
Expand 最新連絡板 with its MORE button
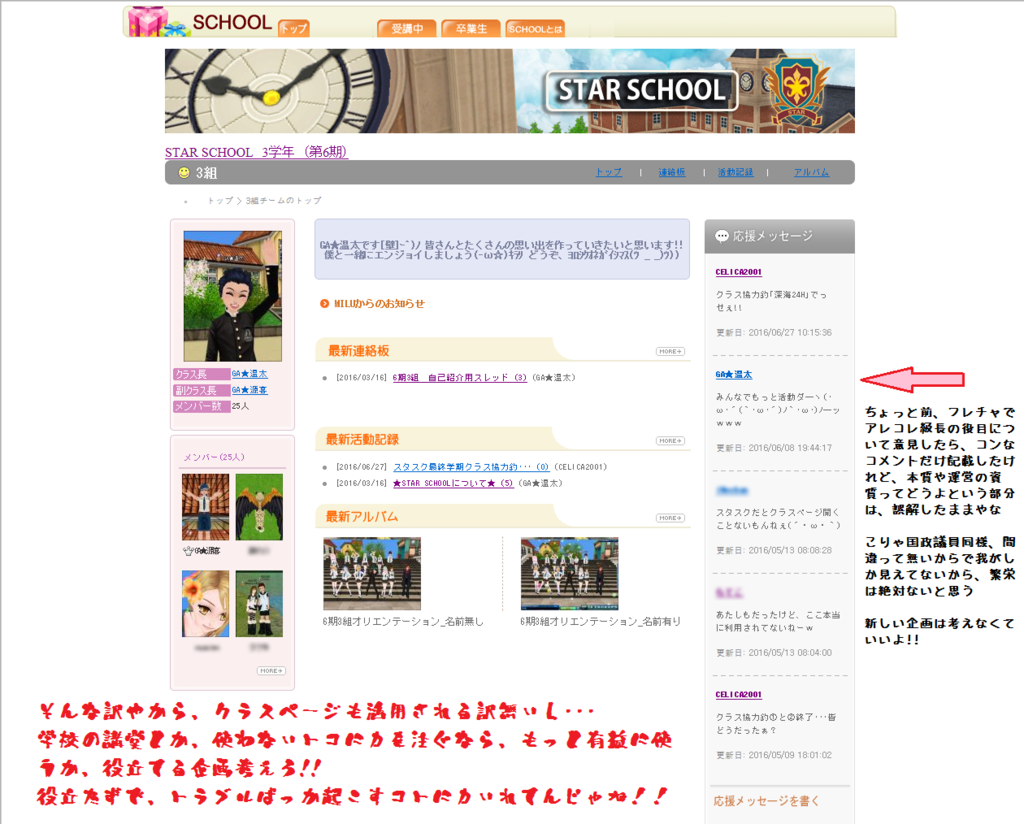pos(670,351)
